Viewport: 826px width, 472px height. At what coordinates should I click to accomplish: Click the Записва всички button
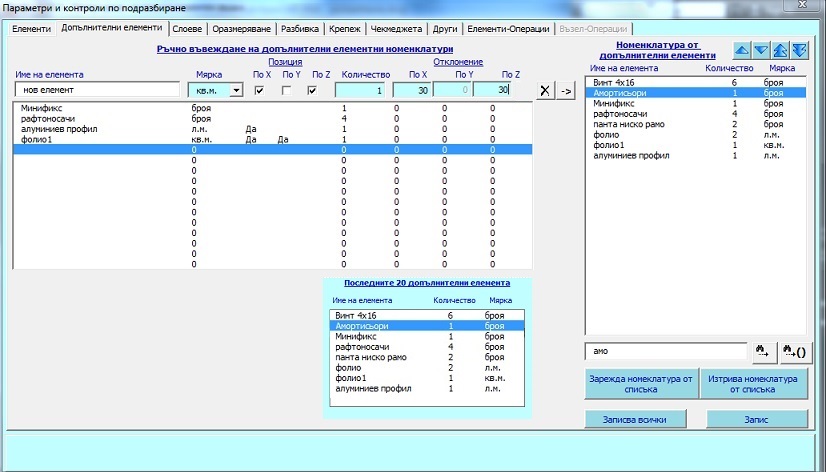coord(635,420)
